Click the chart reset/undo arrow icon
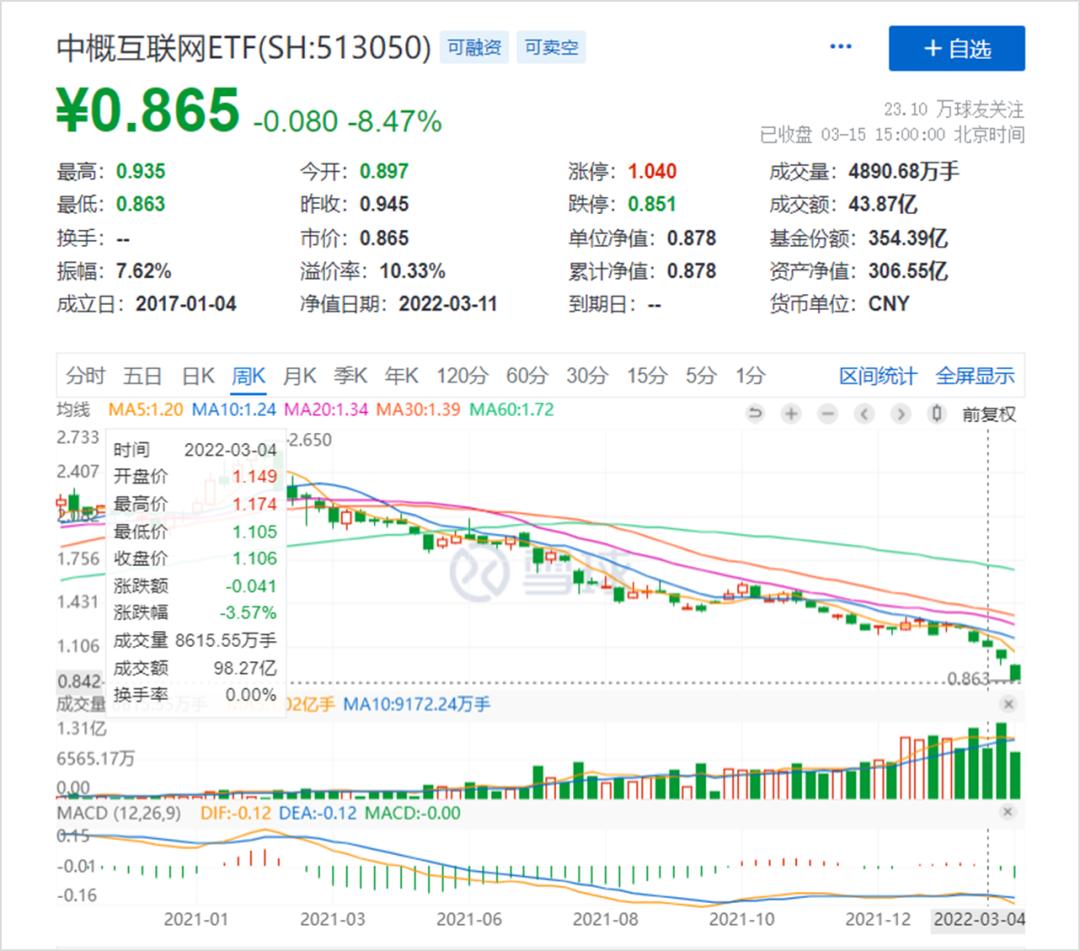Screen dimensions: 1080x951 (x=755, y=414)
